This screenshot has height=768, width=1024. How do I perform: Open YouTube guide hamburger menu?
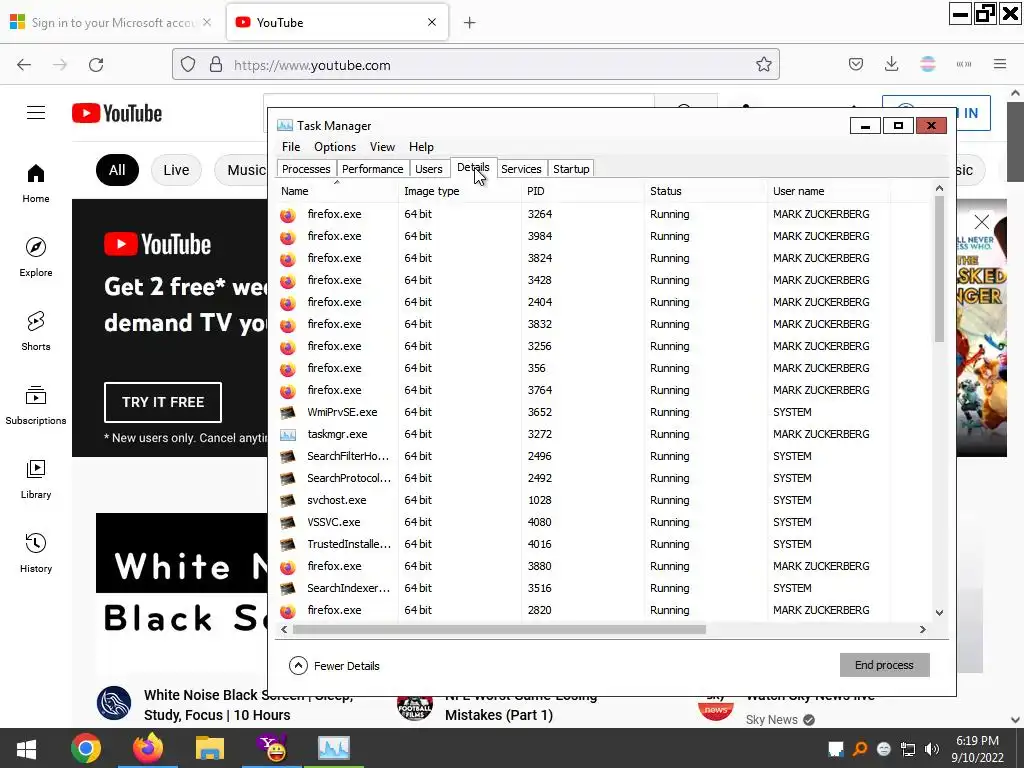point(36,113)
